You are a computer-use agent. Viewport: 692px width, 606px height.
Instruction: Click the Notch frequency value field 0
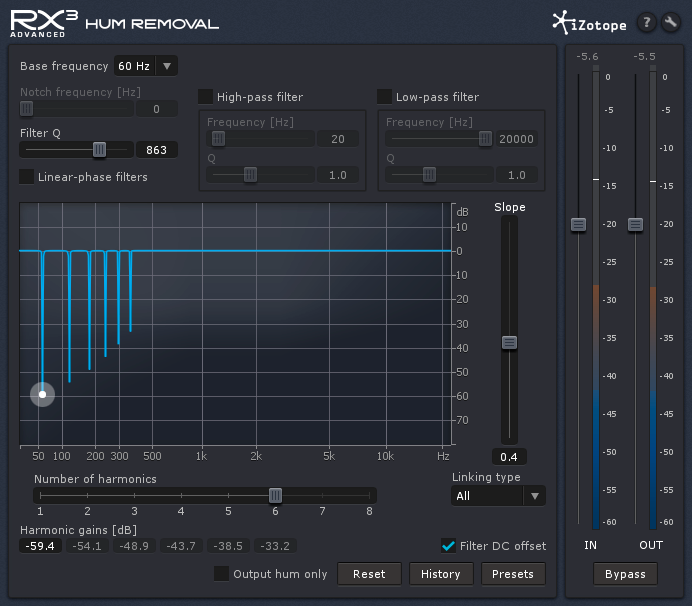pos(157,109)
